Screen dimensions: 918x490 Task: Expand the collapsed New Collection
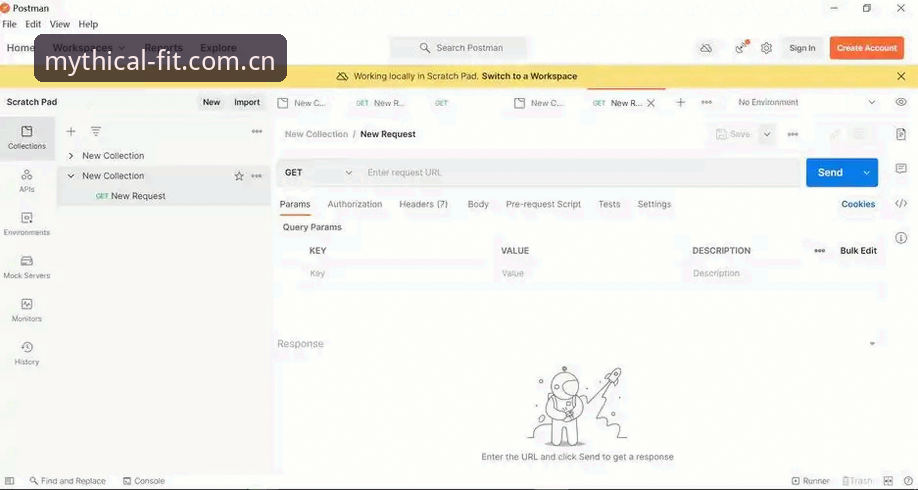coord(71,156)
